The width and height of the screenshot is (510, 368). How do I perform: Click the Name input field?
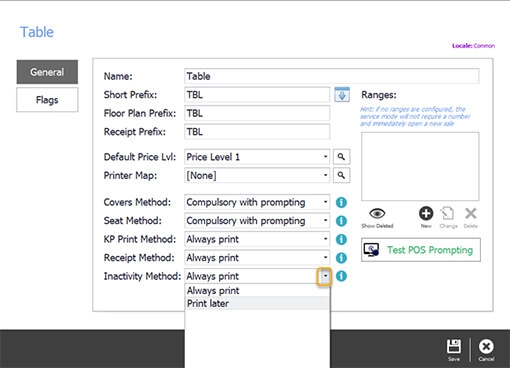(331, 76)
